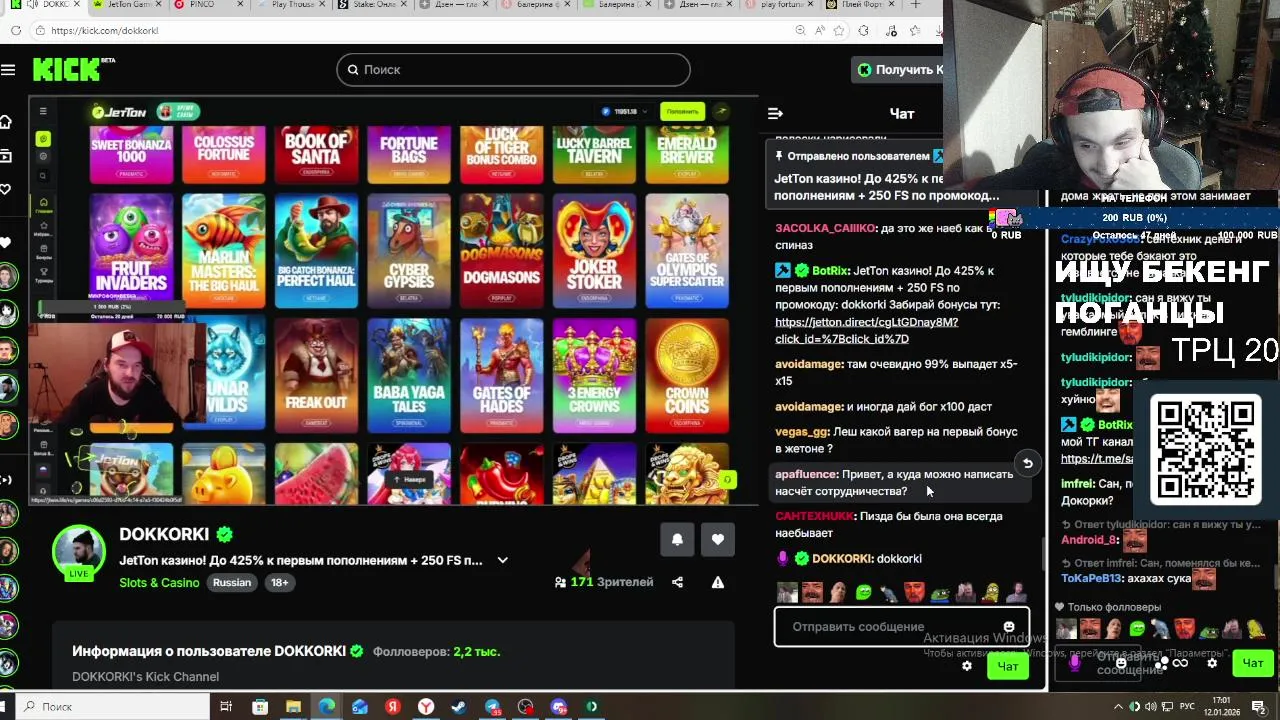1280x720 pixels.
Task: Open Gates of Hades slot
Action: 502,375
